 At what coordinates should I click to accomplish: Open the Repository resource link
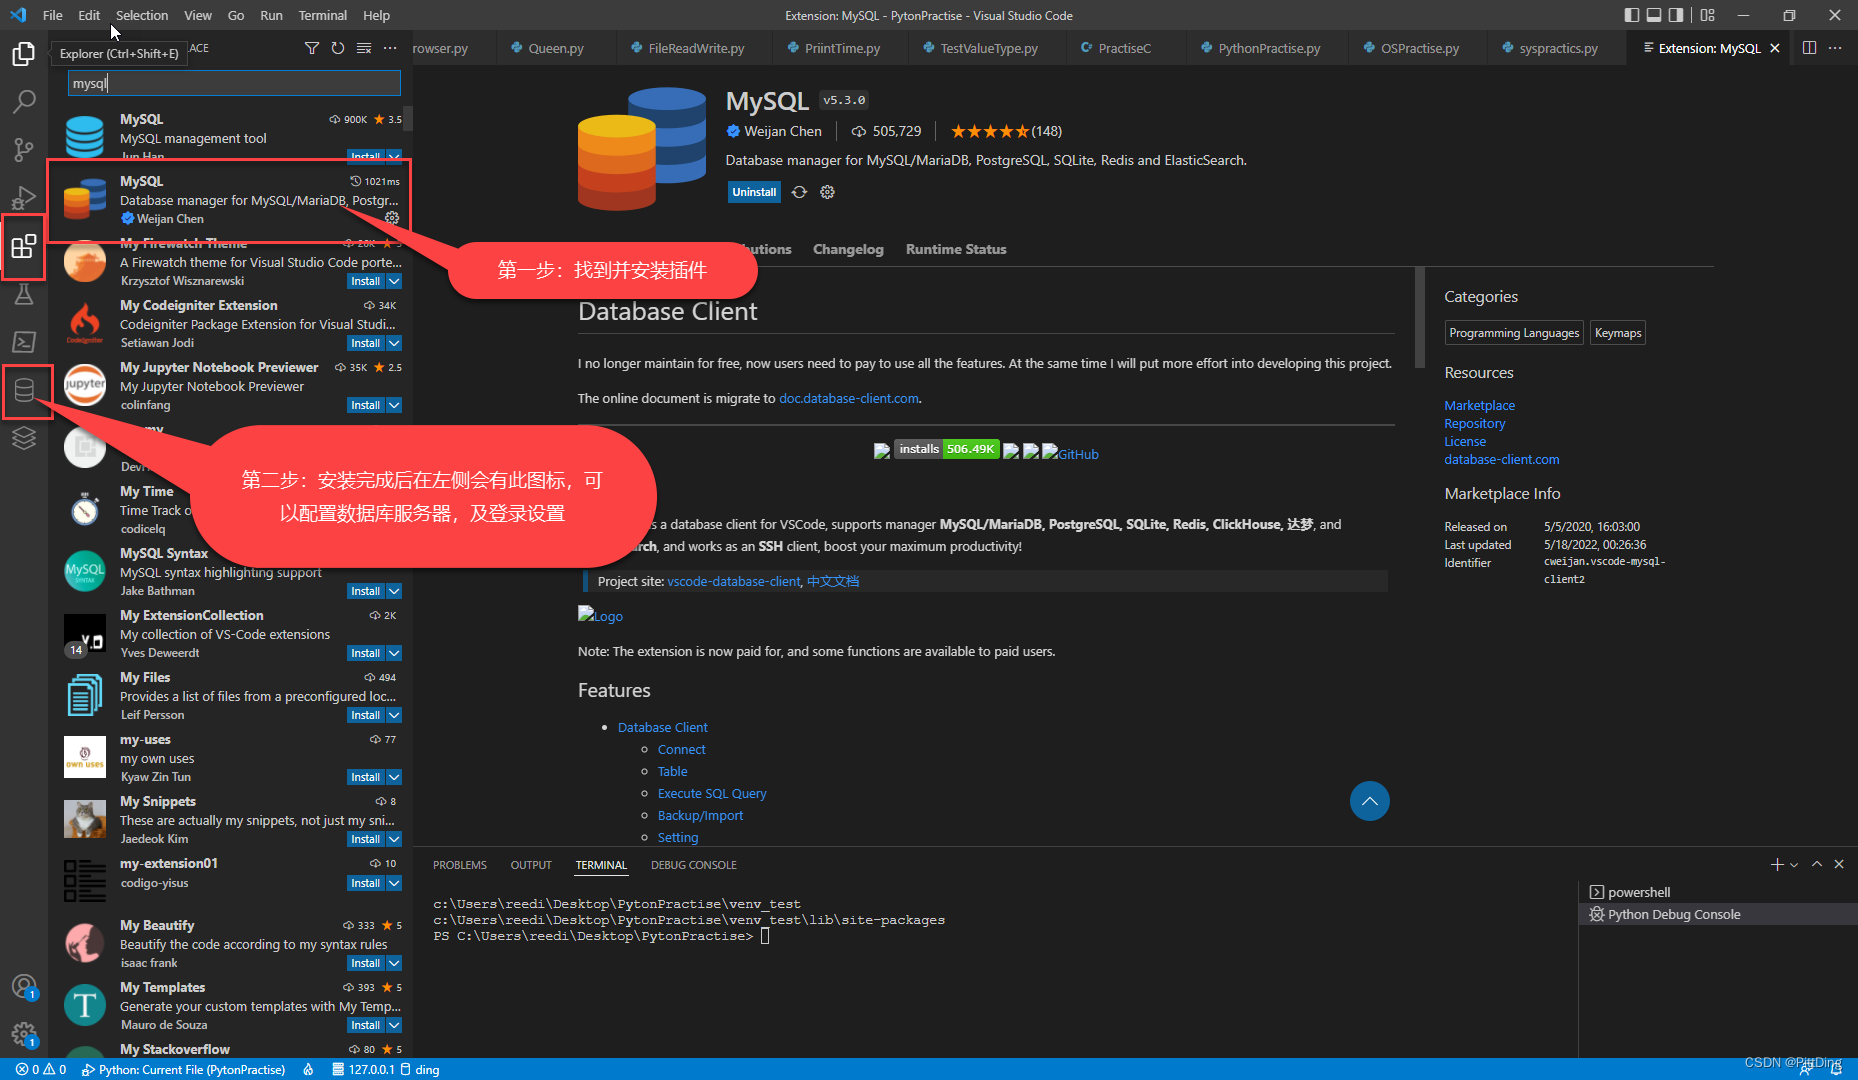(x=1474, y=423)
